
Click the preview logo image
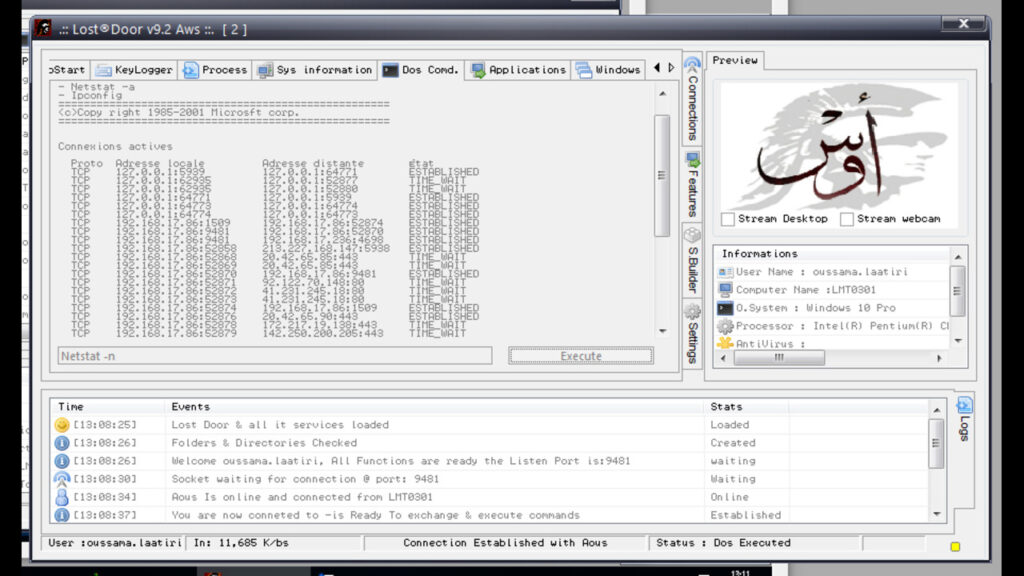click(839, 145)
